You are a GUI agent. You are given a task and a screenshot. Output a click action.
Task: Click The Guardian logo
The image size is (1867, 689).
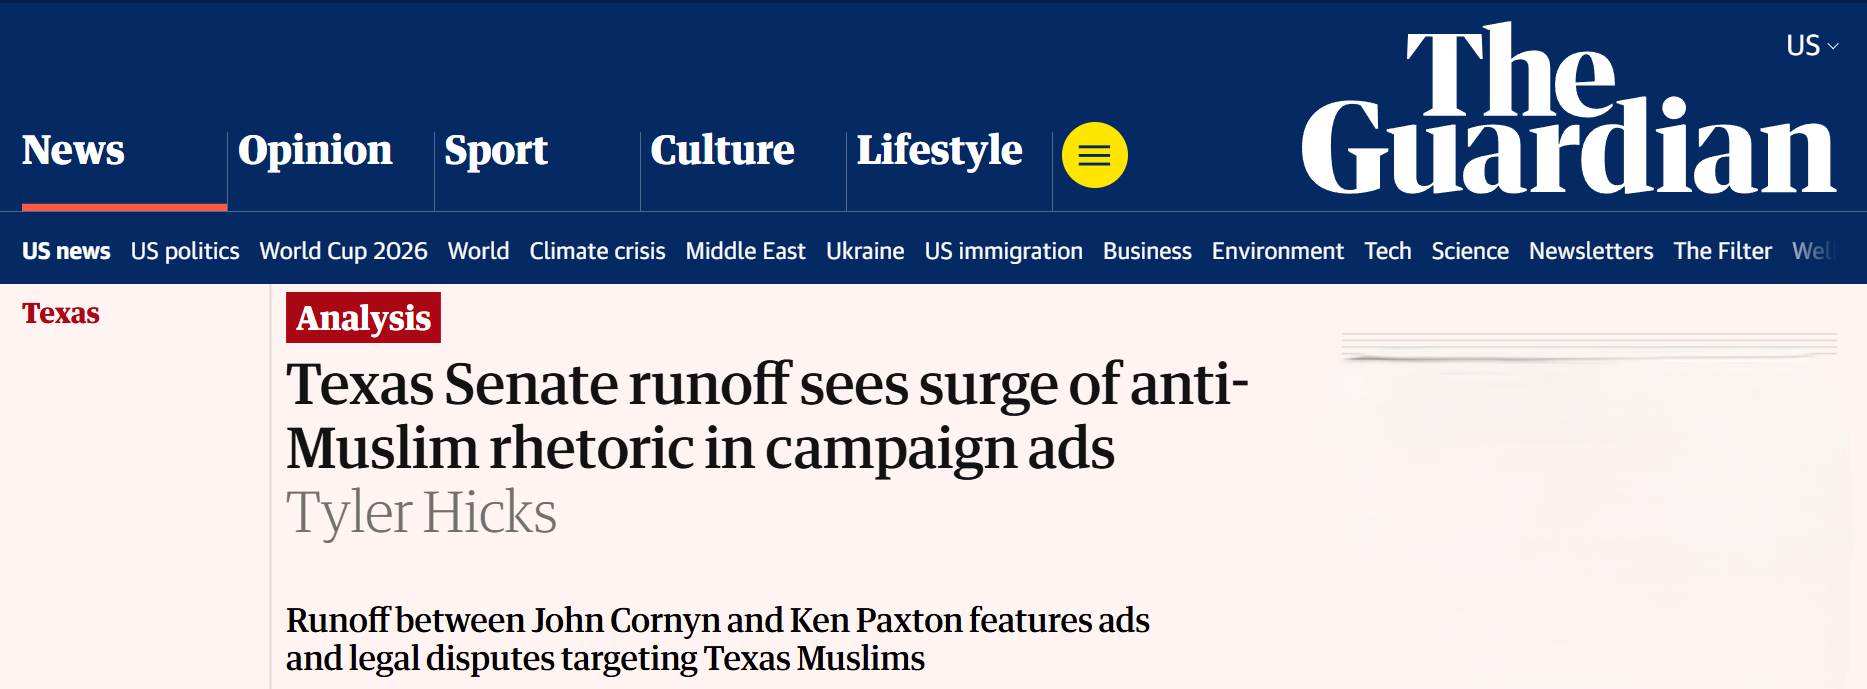[1568, 109]
